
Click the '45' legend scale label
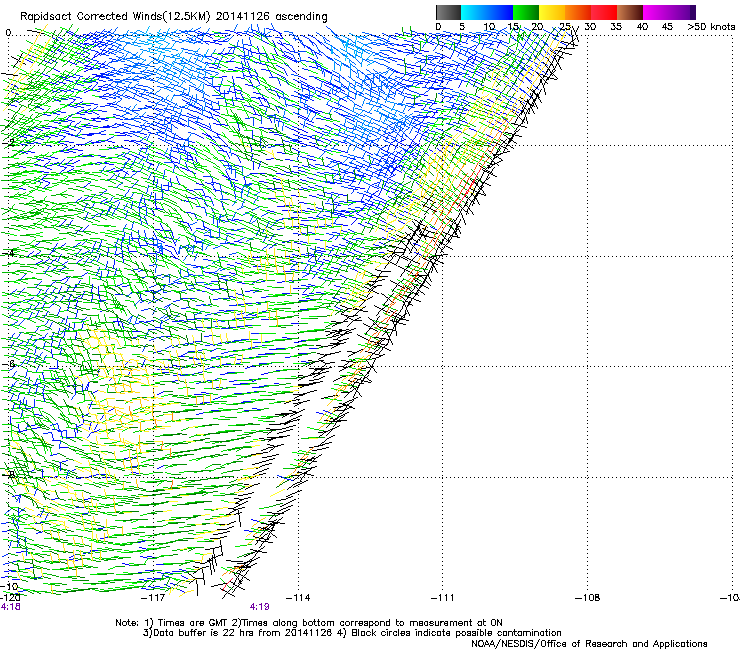click(x=667, y=27)
